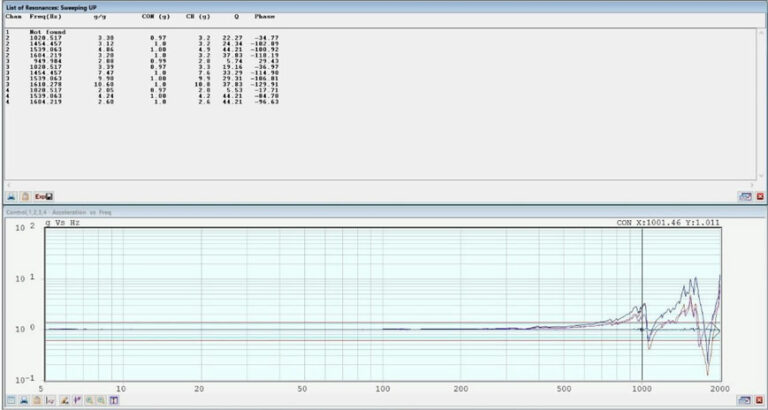This screenshot has height=410, width=768.
Task: Click the graph panel's Acceleration vs Freq title bar
Action: (384, 212)
